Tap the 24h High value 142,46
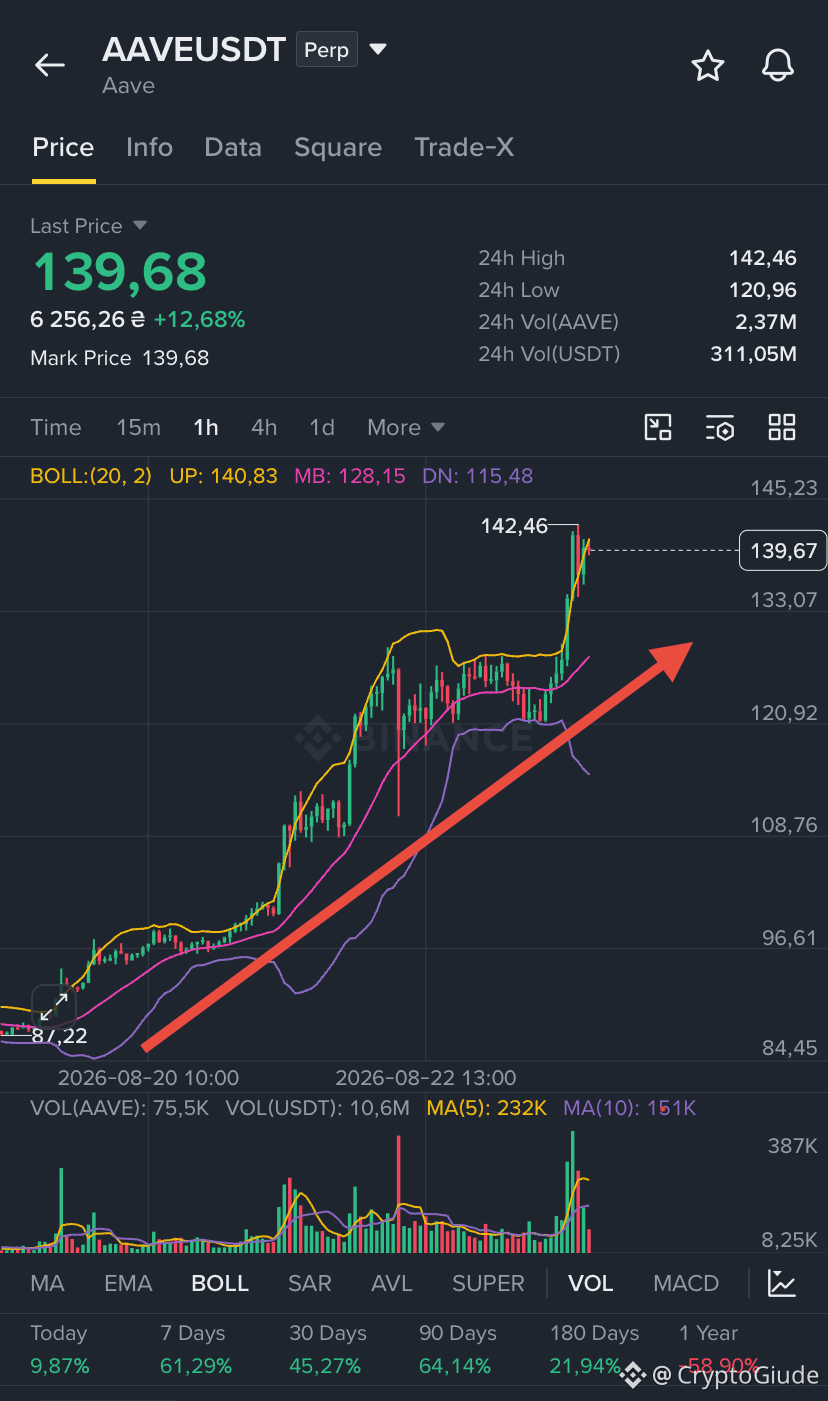Image resolution: width=828 pixels, height=1401 pixels. pyautogui.click(x=763, y=258)
